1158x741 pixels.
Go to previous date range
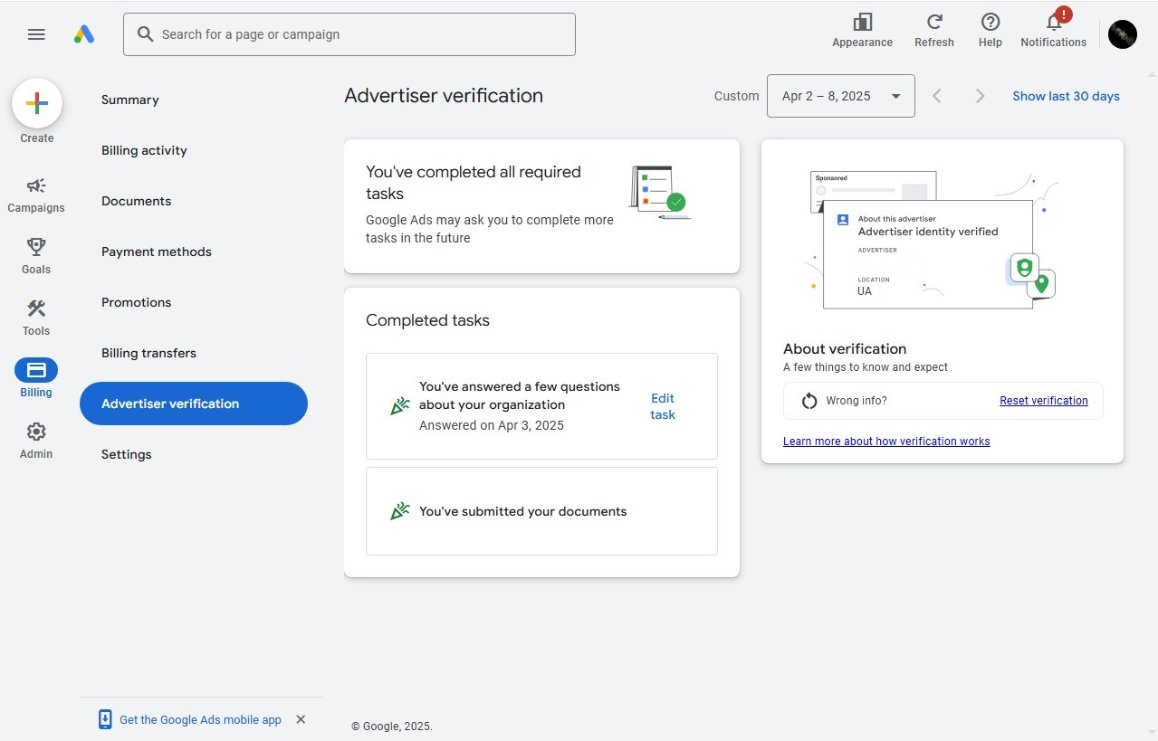pyautogui.click(x=936, y=96)
